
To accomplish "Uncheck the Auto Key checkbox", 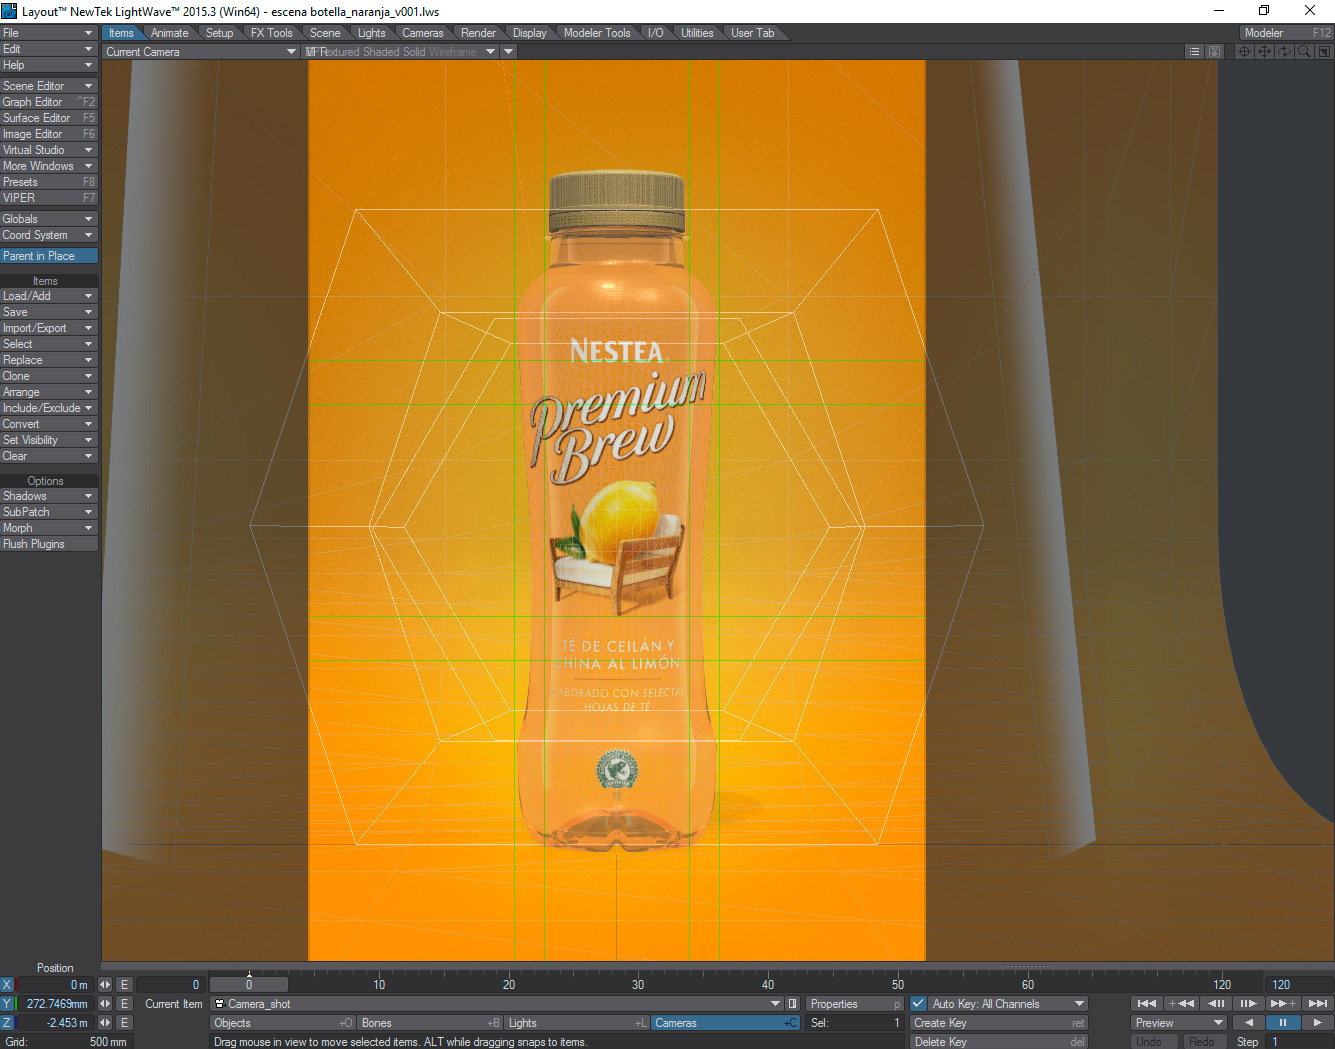I will click(918, 1004).
